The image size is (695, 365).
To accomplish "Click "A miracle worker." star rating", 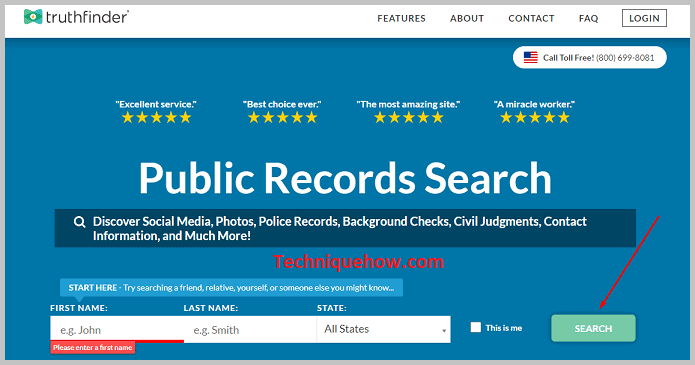I will pos(535,118).
